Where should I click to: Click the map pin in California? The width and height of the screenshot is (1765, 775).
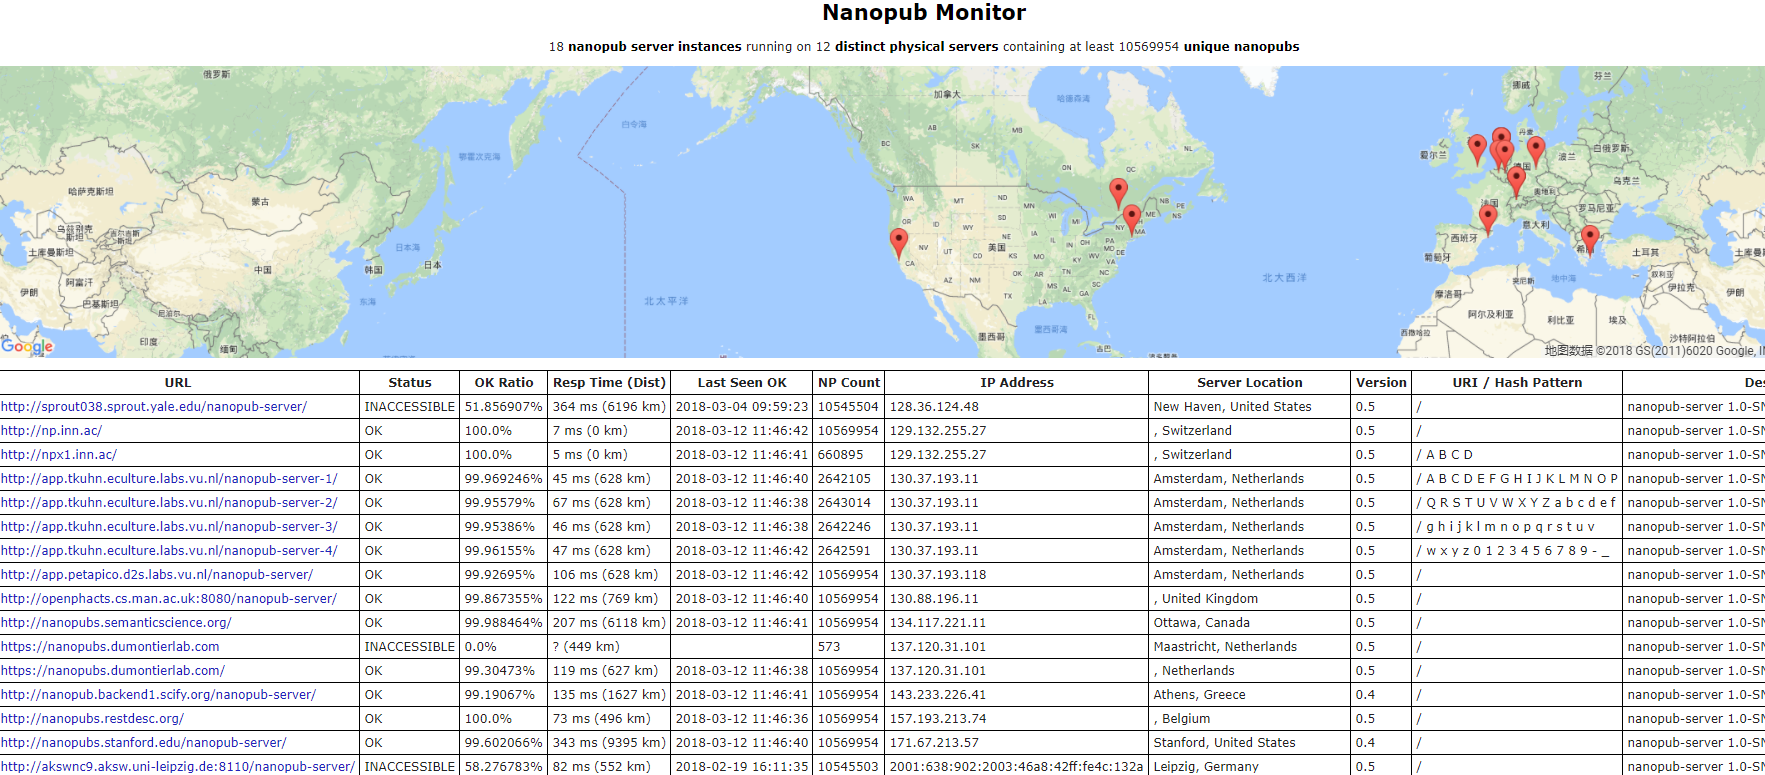899,243
